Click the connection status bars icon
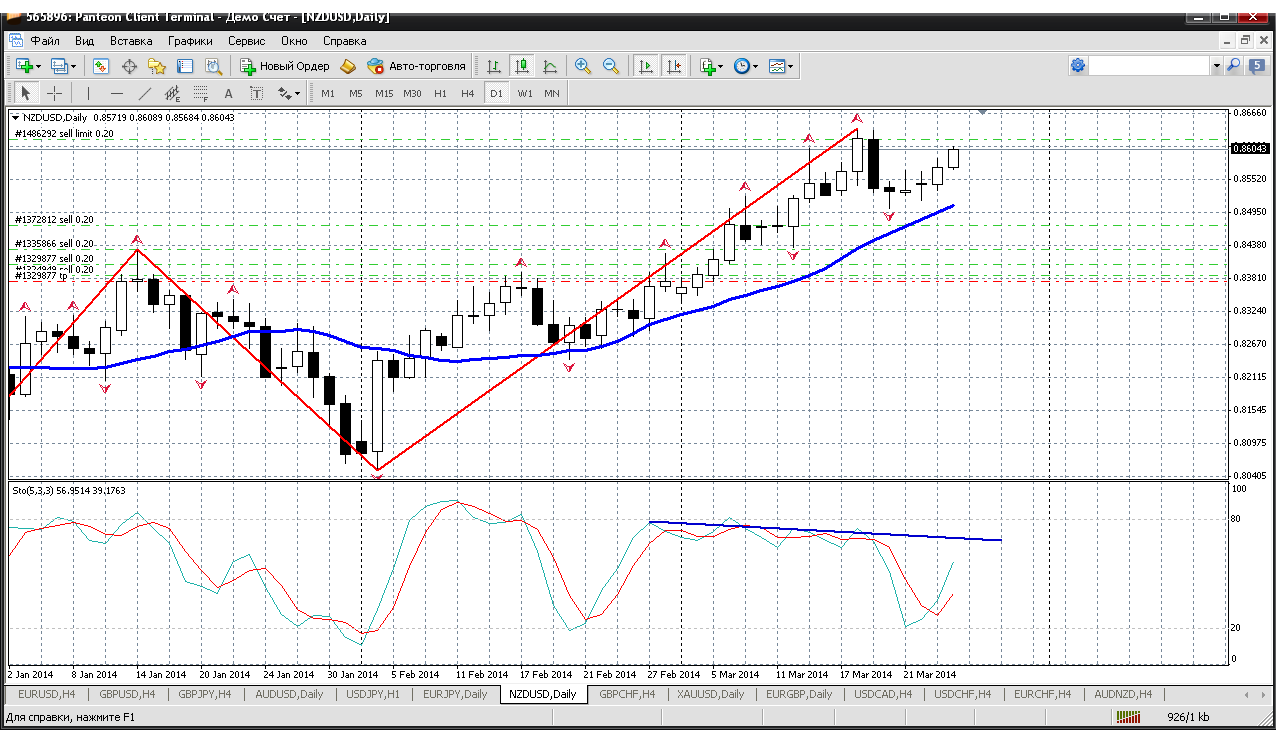 1128,717
